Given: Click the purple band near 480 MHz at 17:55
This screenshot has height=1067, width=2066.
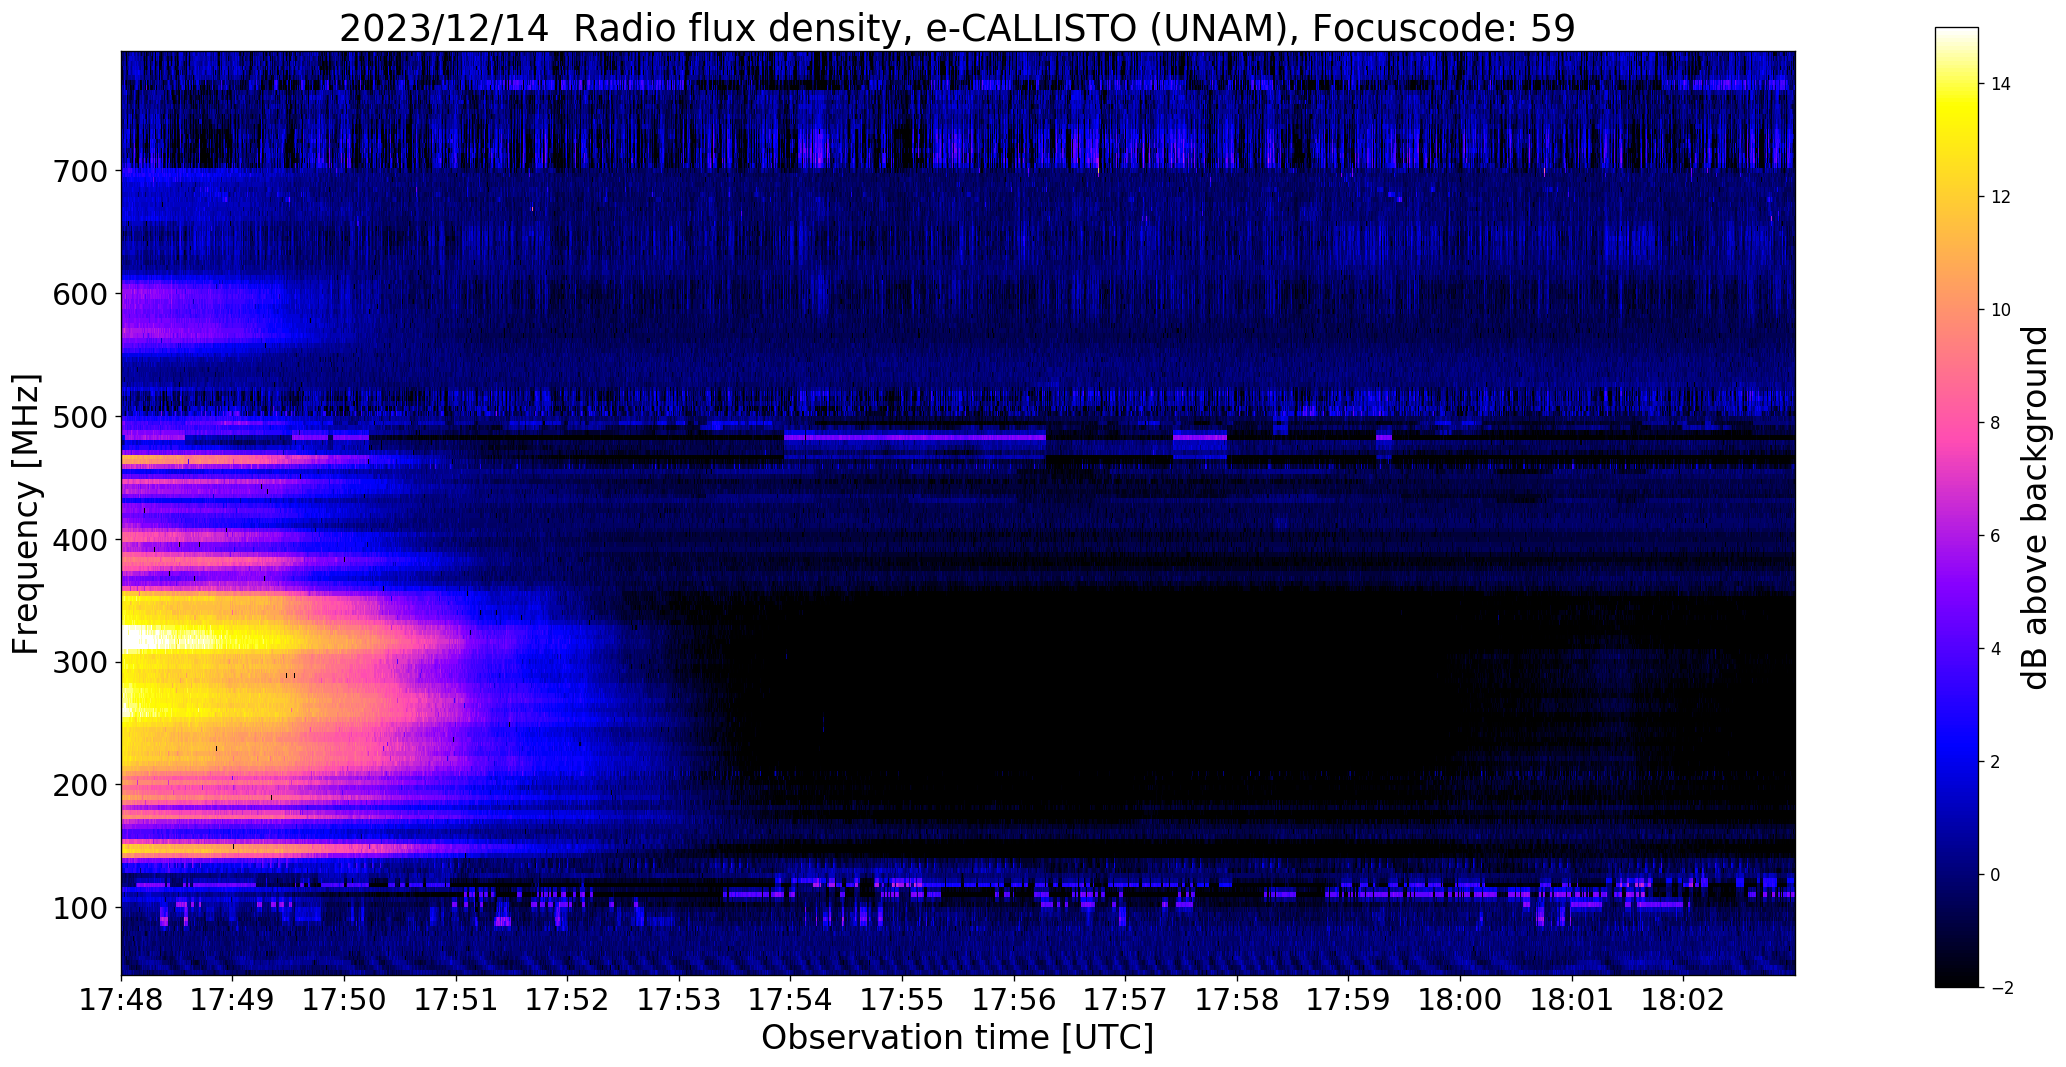Looking at the screenshot, I should coord(915,437).
